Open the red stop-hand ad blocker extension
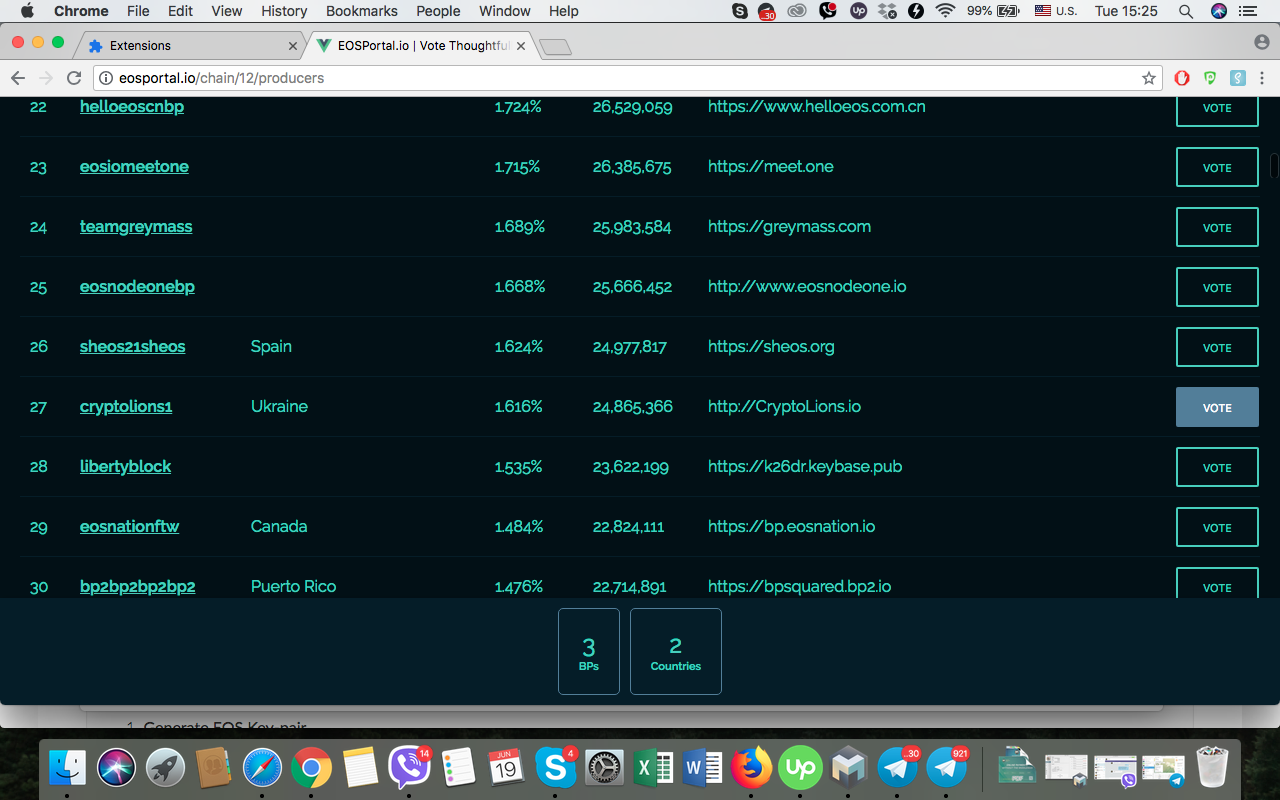The height and width of the screenshot is (800, 1280). pos(1182,78)
